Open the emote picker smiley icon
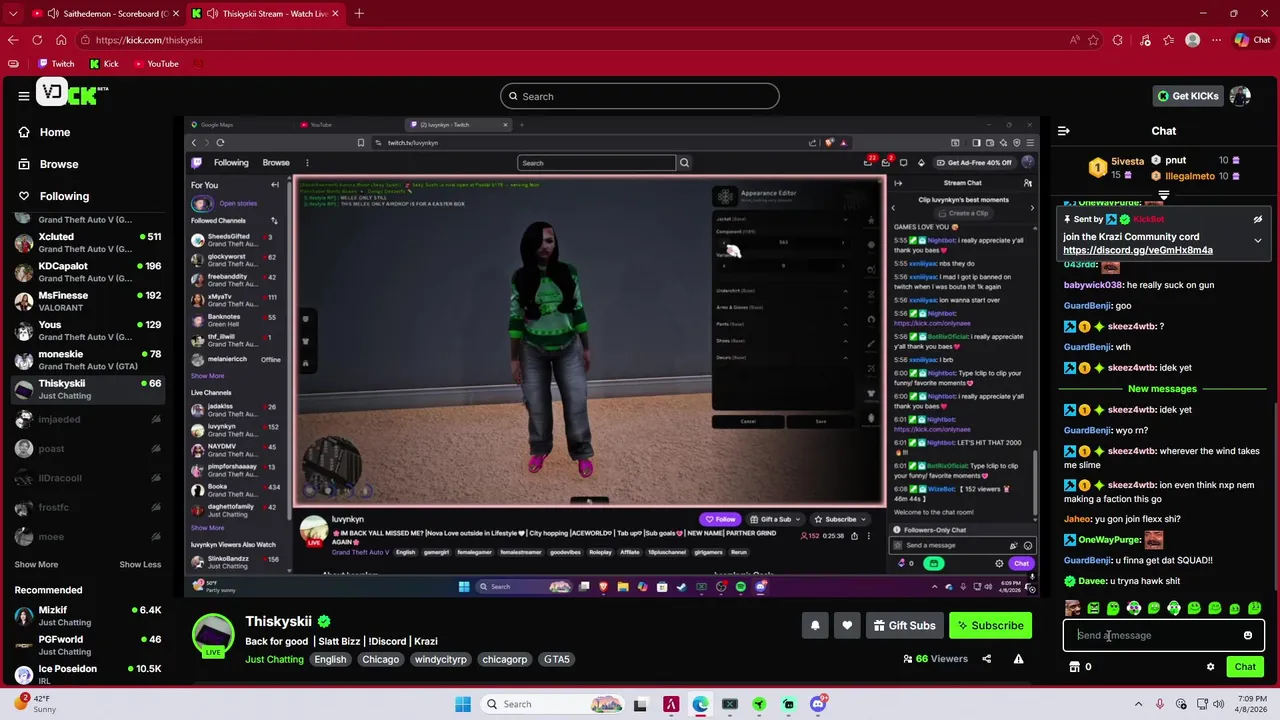The image size is (1280, 720). coord(1248,635)
